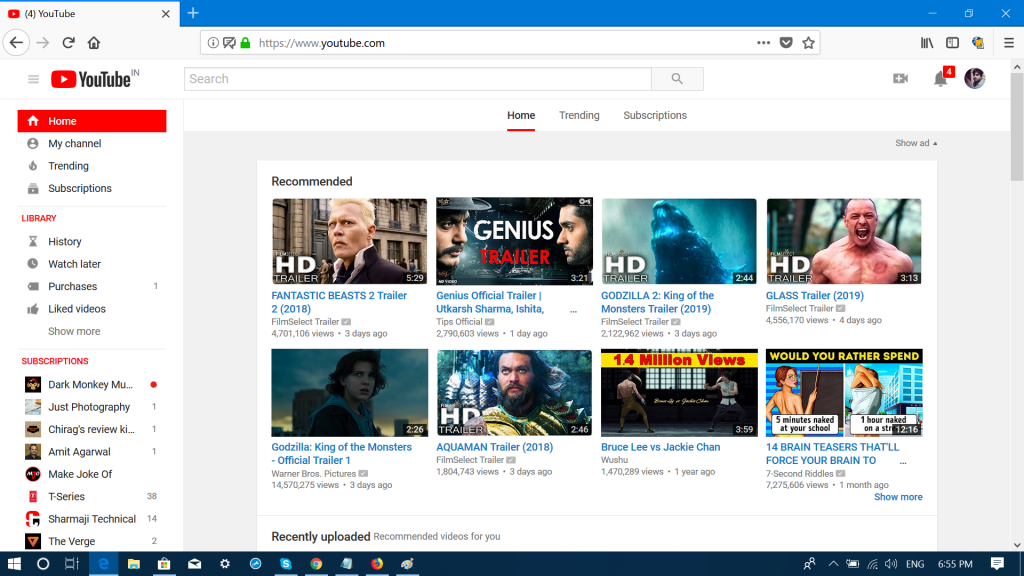
Task: Click the taskbar clock showing 6:55 PM
Action: click(955, 564)
